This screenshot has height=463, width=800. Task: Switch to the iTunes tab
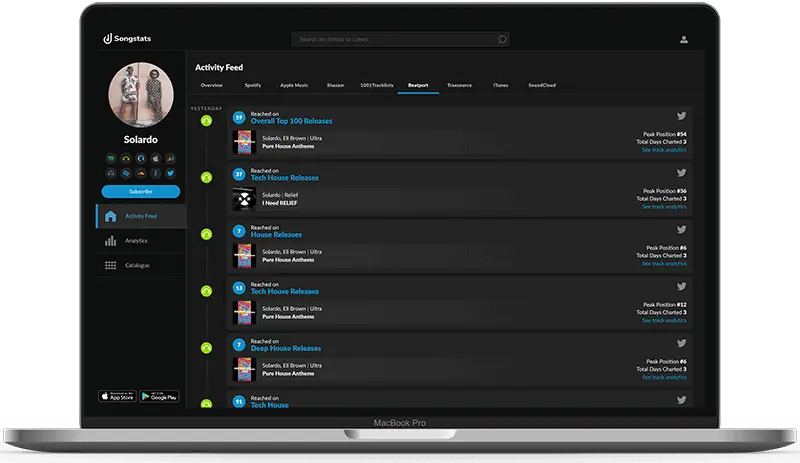click(501, 85)
